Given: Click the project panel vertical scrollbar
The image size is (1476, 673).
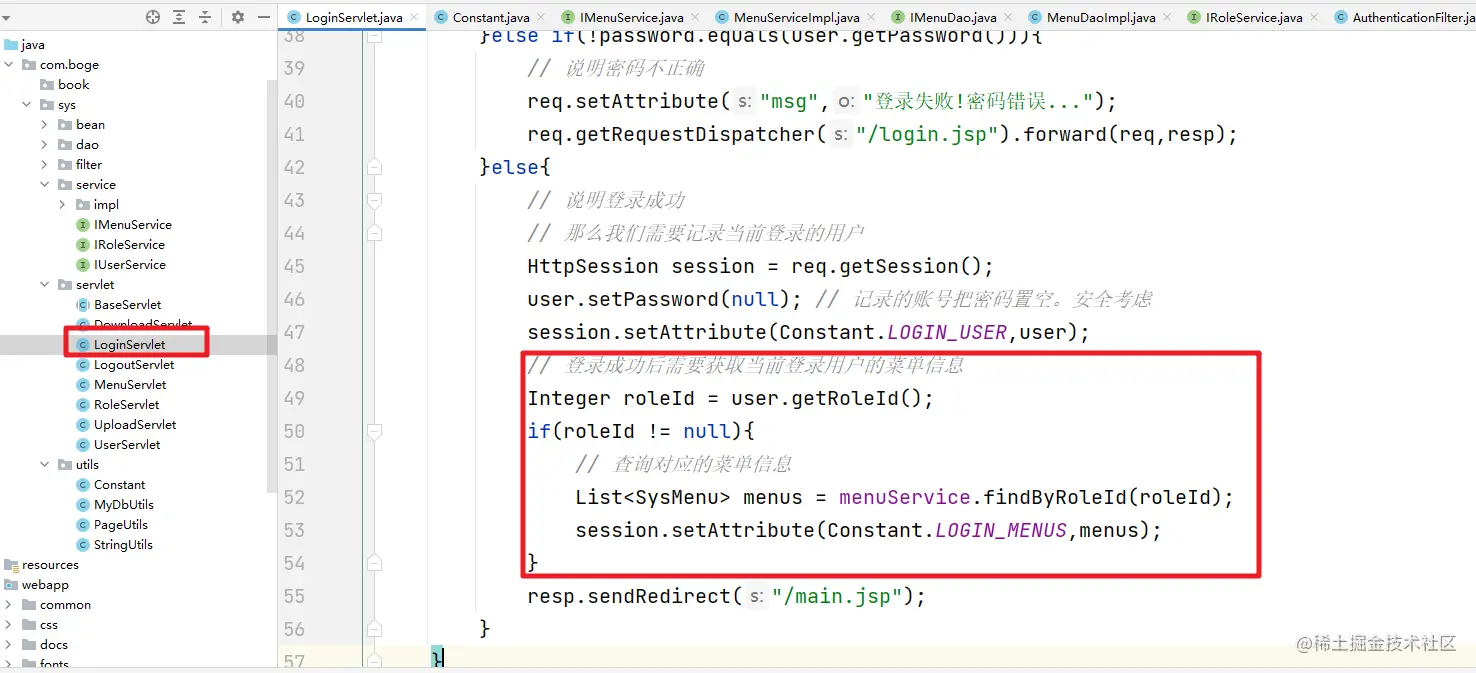Looking at the screenshot, I should [x=271, y=285].
